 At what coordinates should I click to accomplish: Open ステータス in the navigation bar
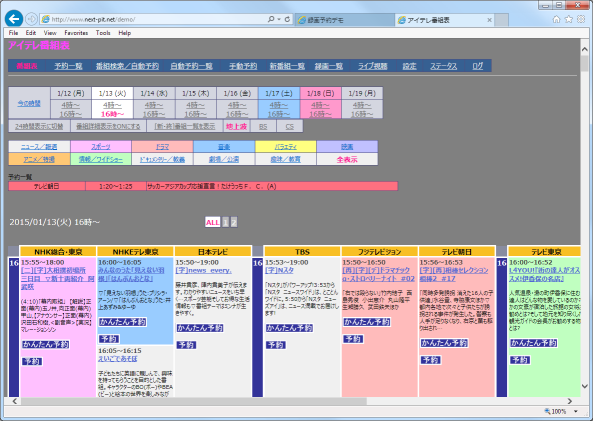coord(444,66)
